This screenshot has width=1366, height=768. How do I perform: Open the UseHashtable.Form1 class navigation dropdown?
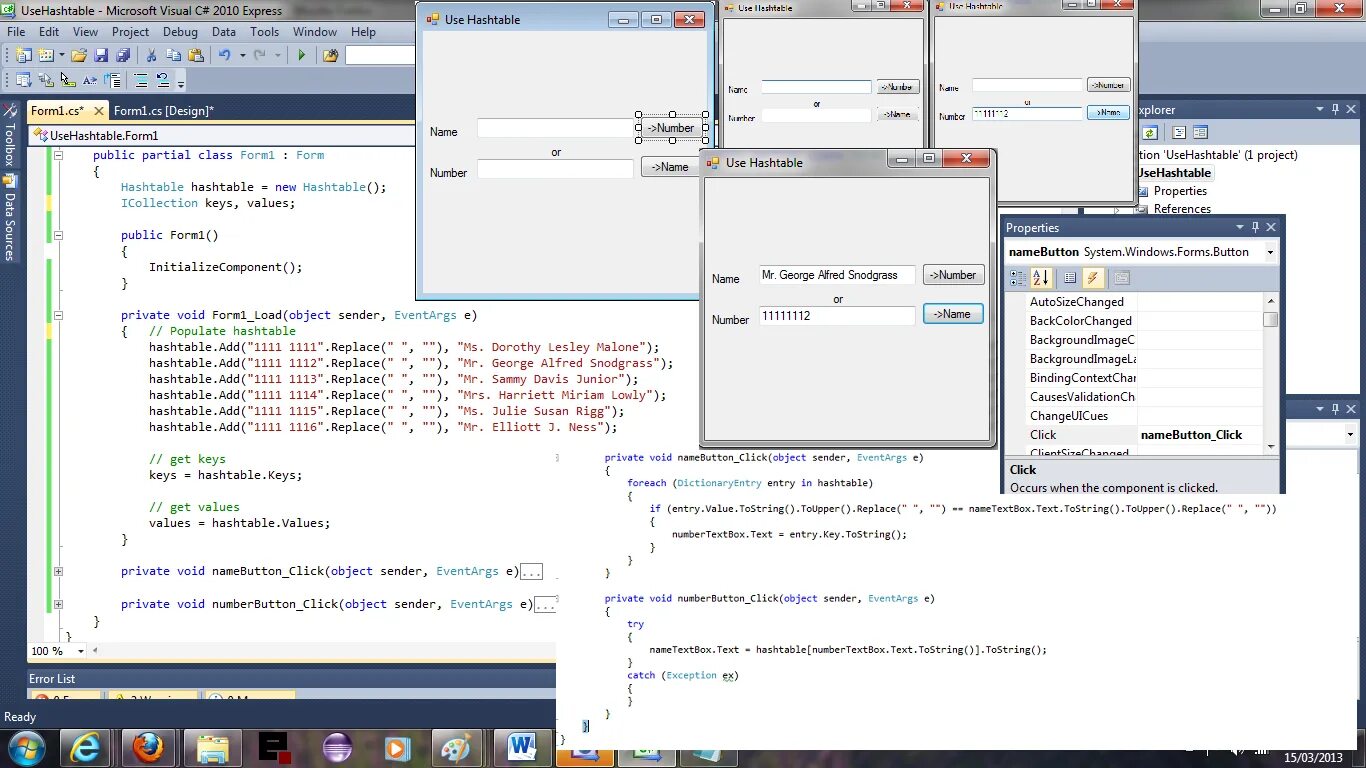point(222,135)
